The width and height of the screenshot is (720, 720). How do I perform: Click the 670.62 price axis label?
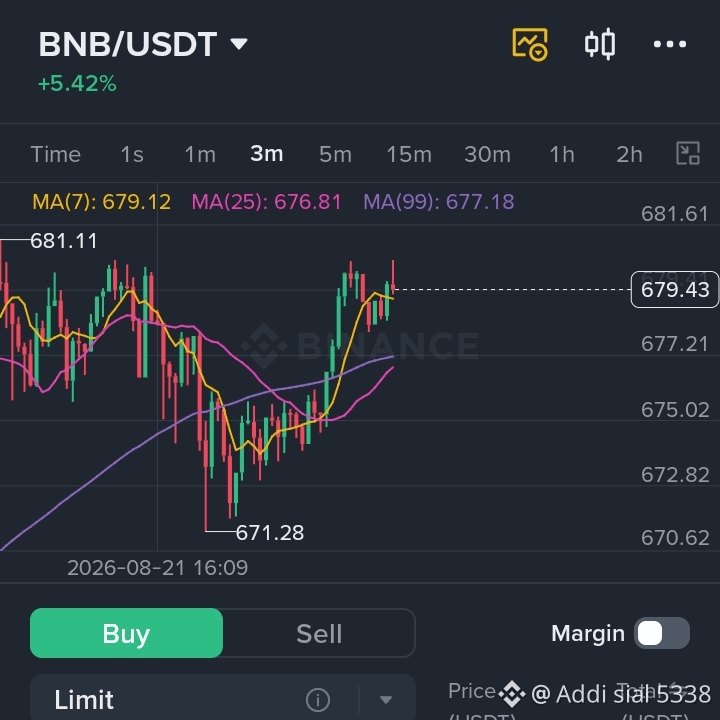pos(675,538)
